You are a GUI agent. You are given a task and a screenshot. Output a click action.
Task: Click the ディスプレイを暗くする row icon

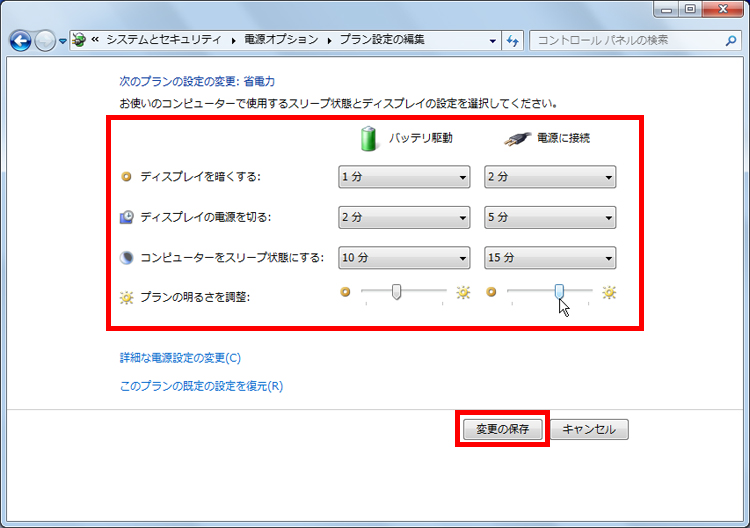(126, 177)
